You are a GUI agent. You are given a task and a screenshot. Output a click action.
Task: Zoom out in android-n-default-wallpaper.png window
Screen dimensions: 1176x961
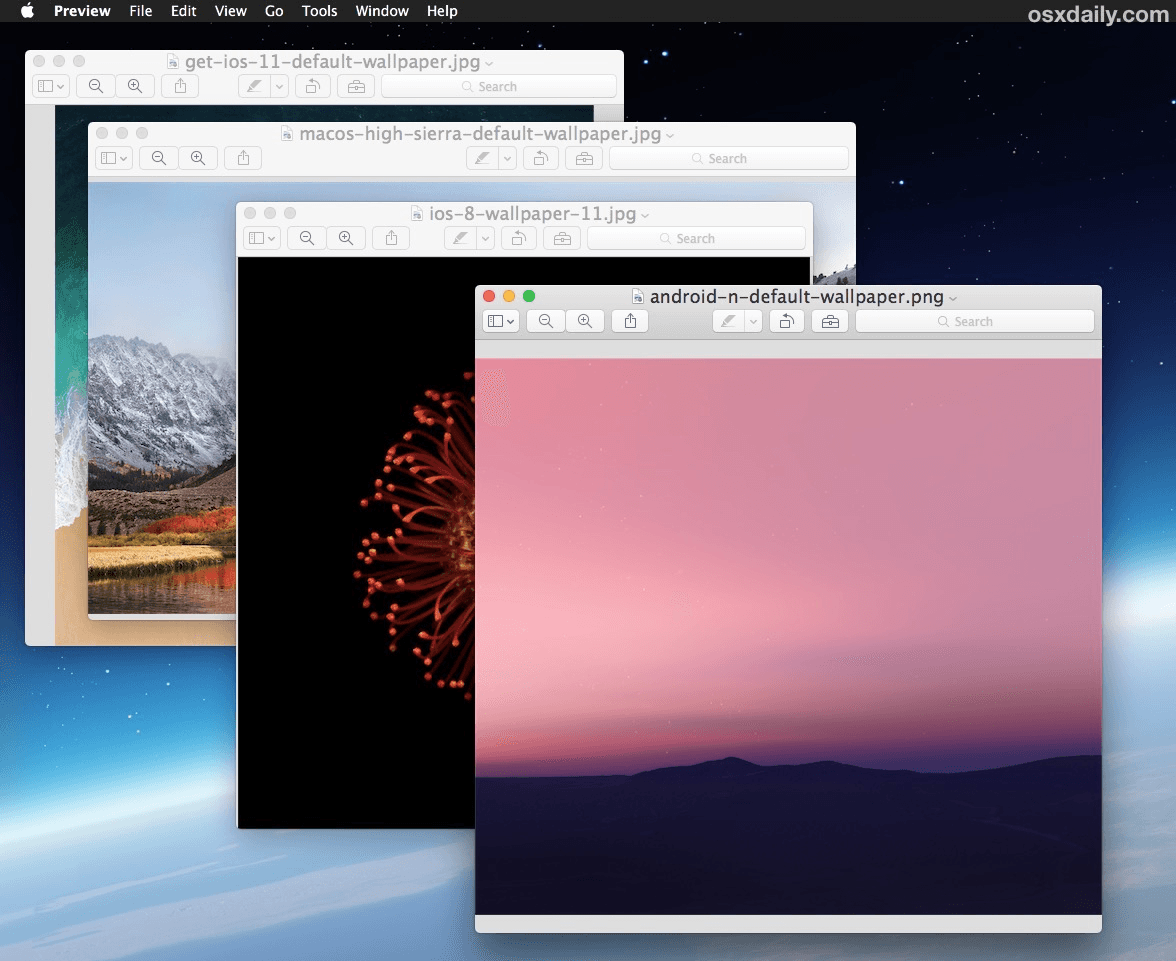(545, 321)
